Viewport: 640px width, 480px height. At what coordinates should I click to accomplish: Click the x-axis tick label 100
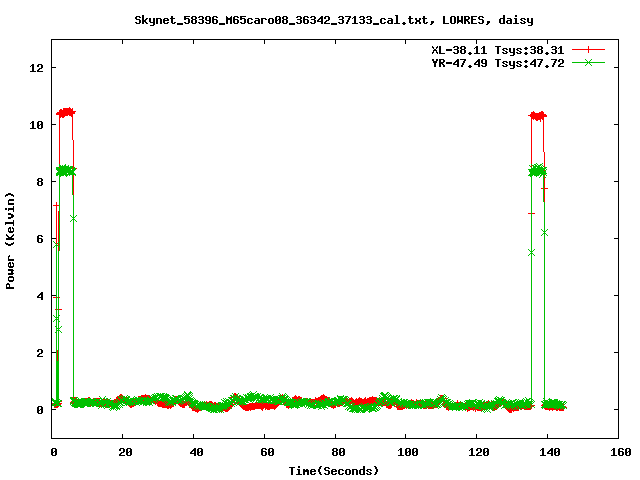pos(408,452)
